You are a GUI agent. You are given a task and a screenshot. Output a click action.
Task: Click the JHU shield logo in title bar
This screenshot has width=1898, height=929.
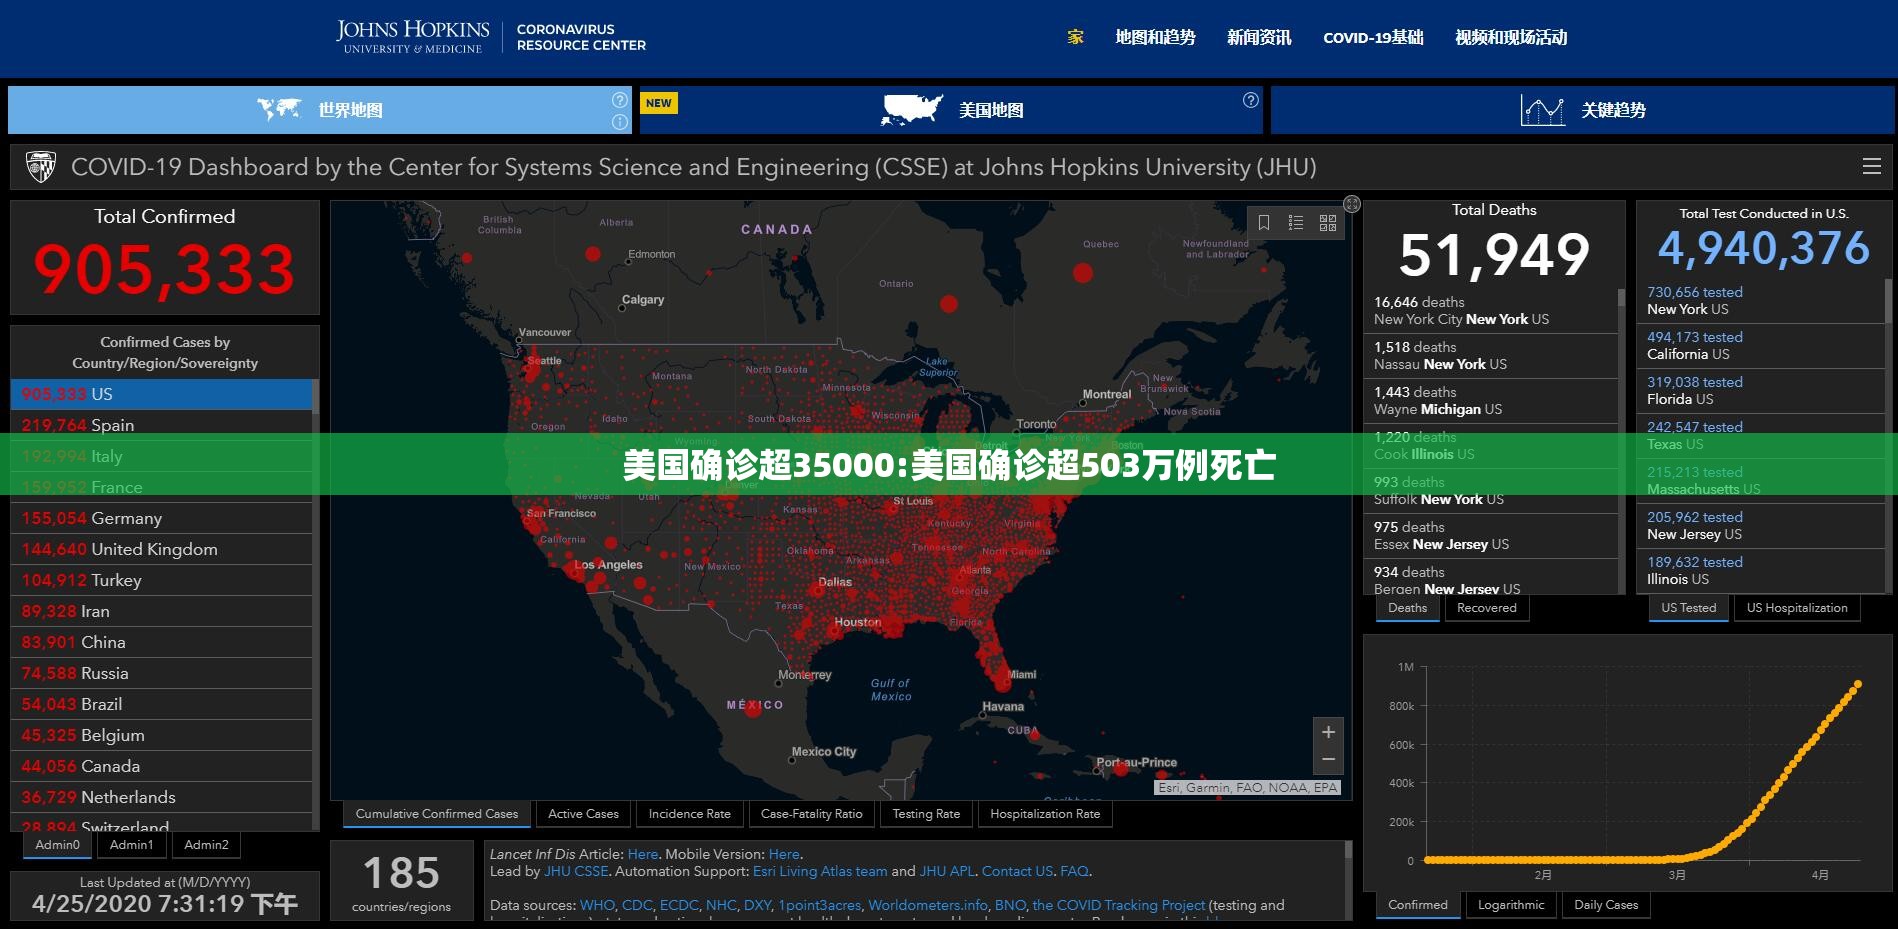(40, 167)
